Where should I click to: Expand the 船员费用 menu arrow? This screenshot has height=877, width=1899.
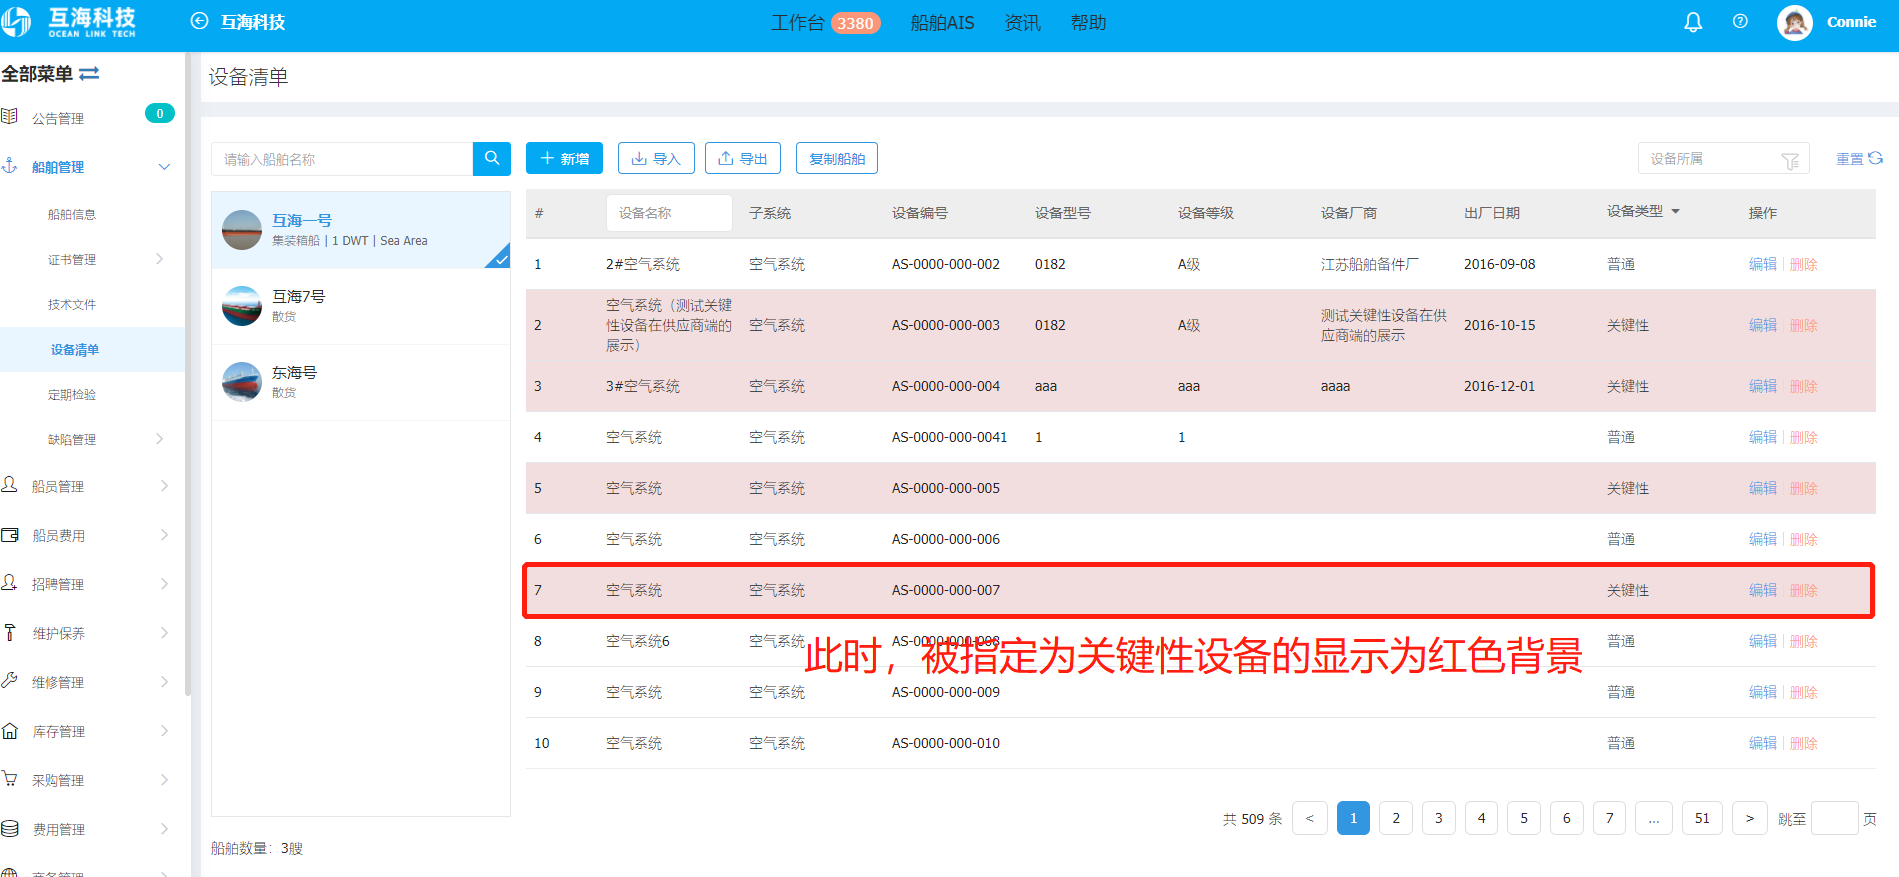coord(164,535)
